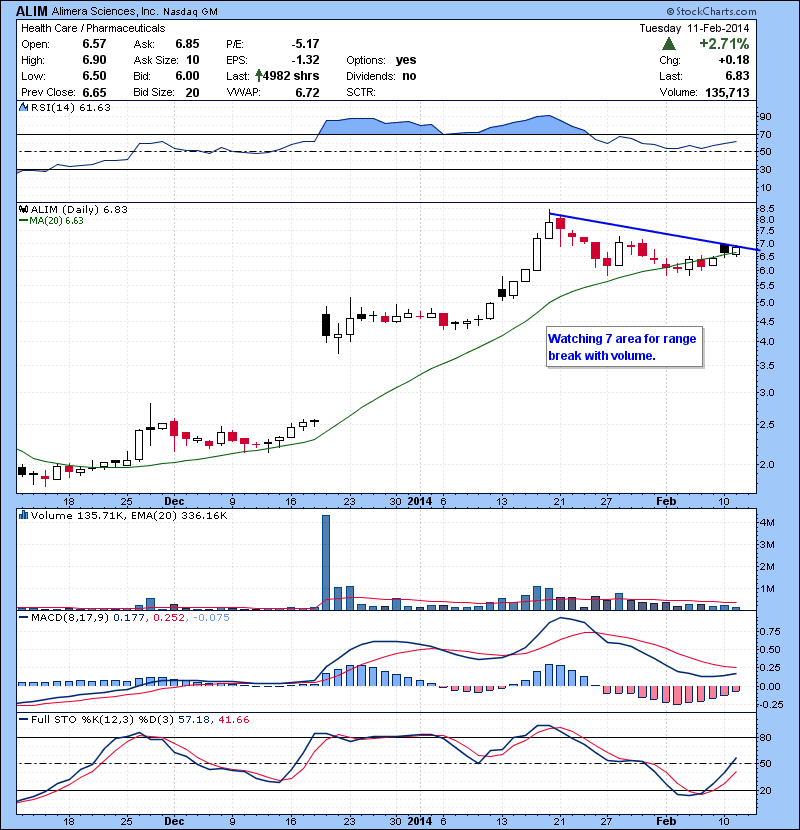Click the Dividends 'no' value

click(409, 76)
